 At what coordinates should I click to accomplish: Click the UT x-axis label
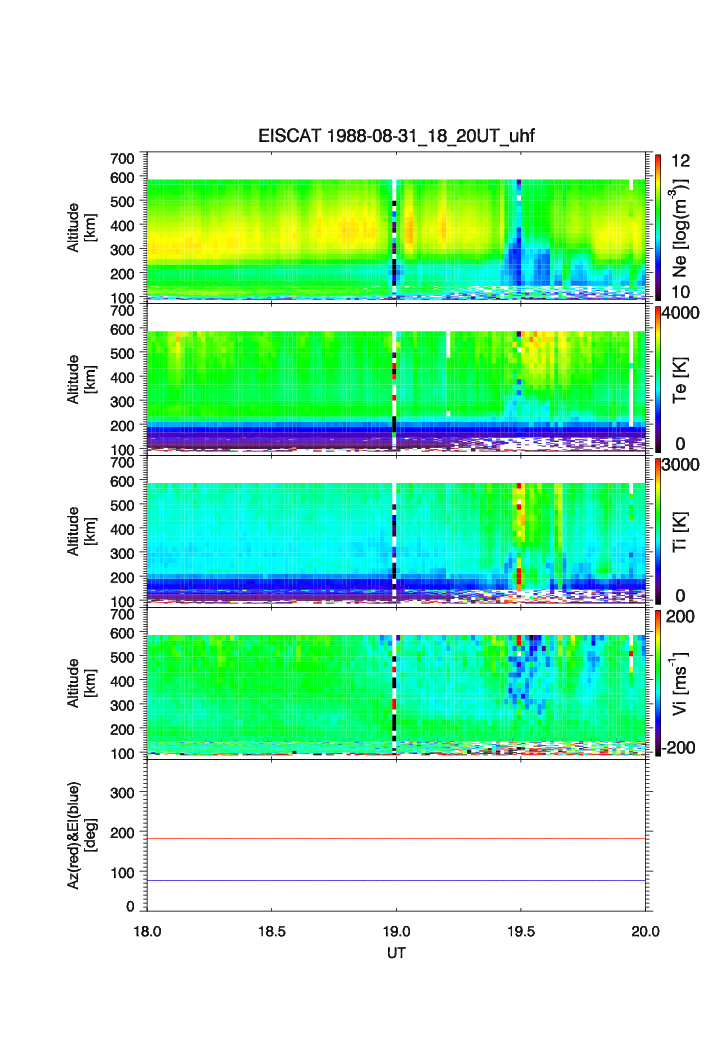(397, 954)
